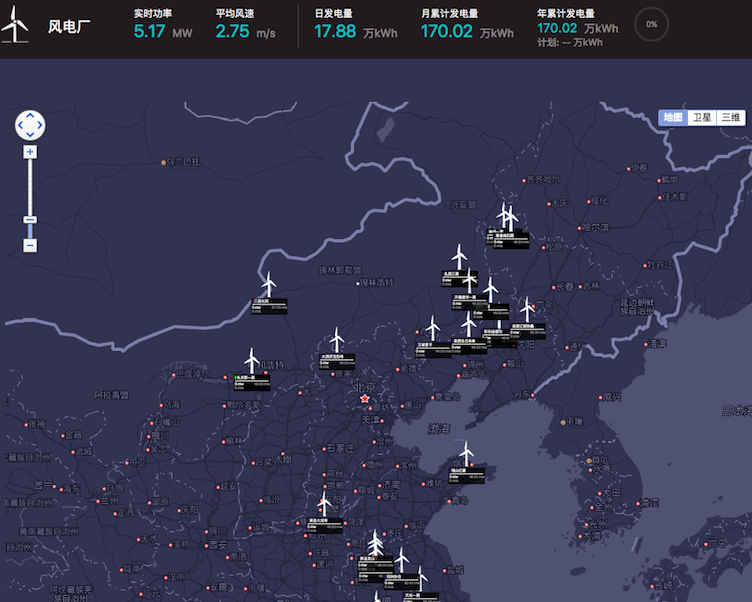Click the 大庆 city label
The height and width of the screenshot is (602, 752).
click(559, 203)
